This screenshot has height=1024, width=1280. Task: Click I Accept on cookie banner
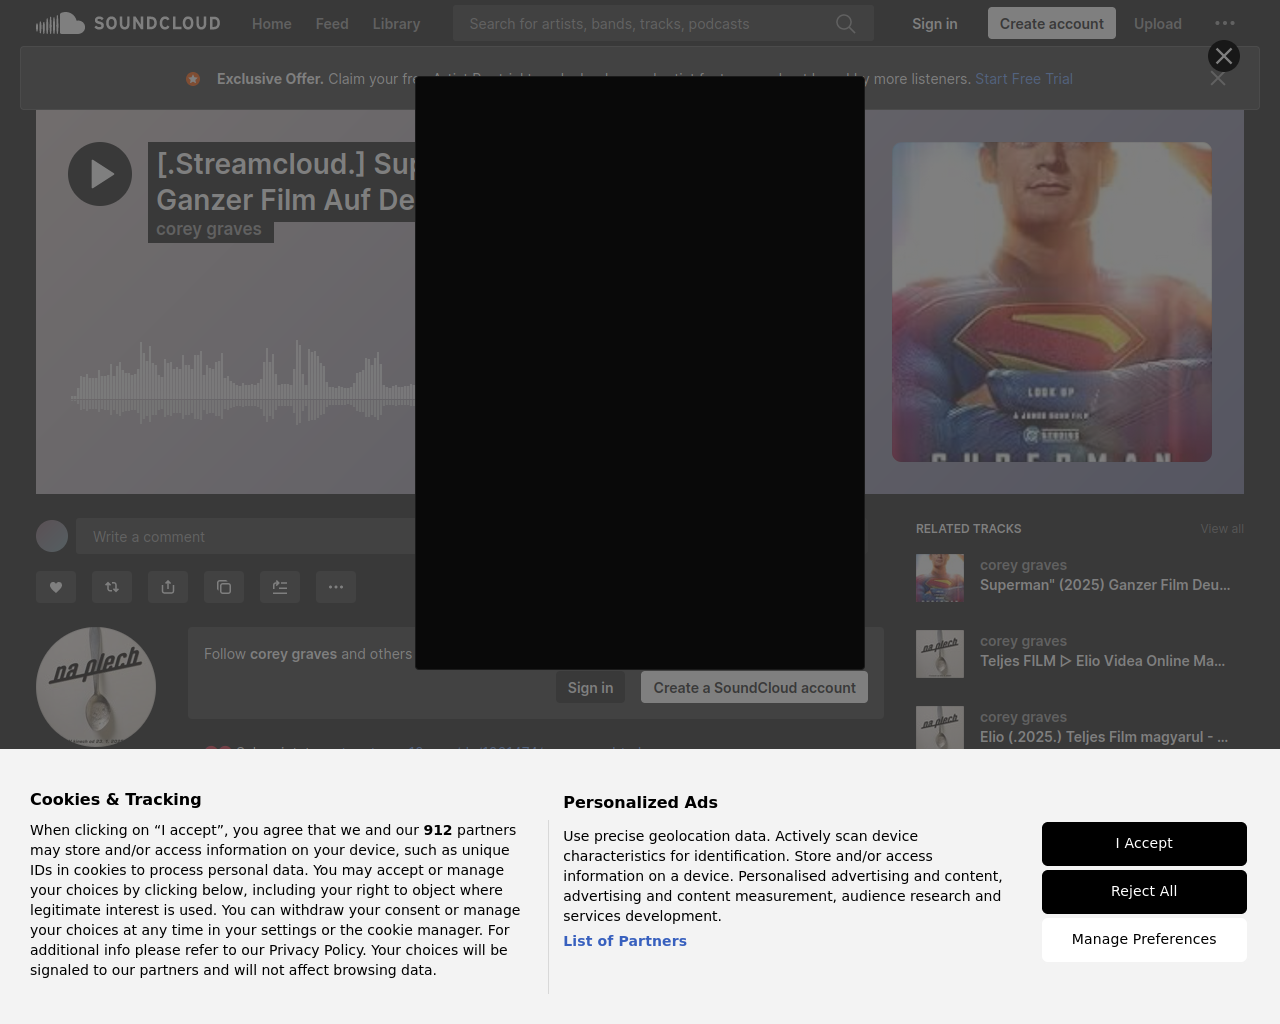coord(1144,844)
